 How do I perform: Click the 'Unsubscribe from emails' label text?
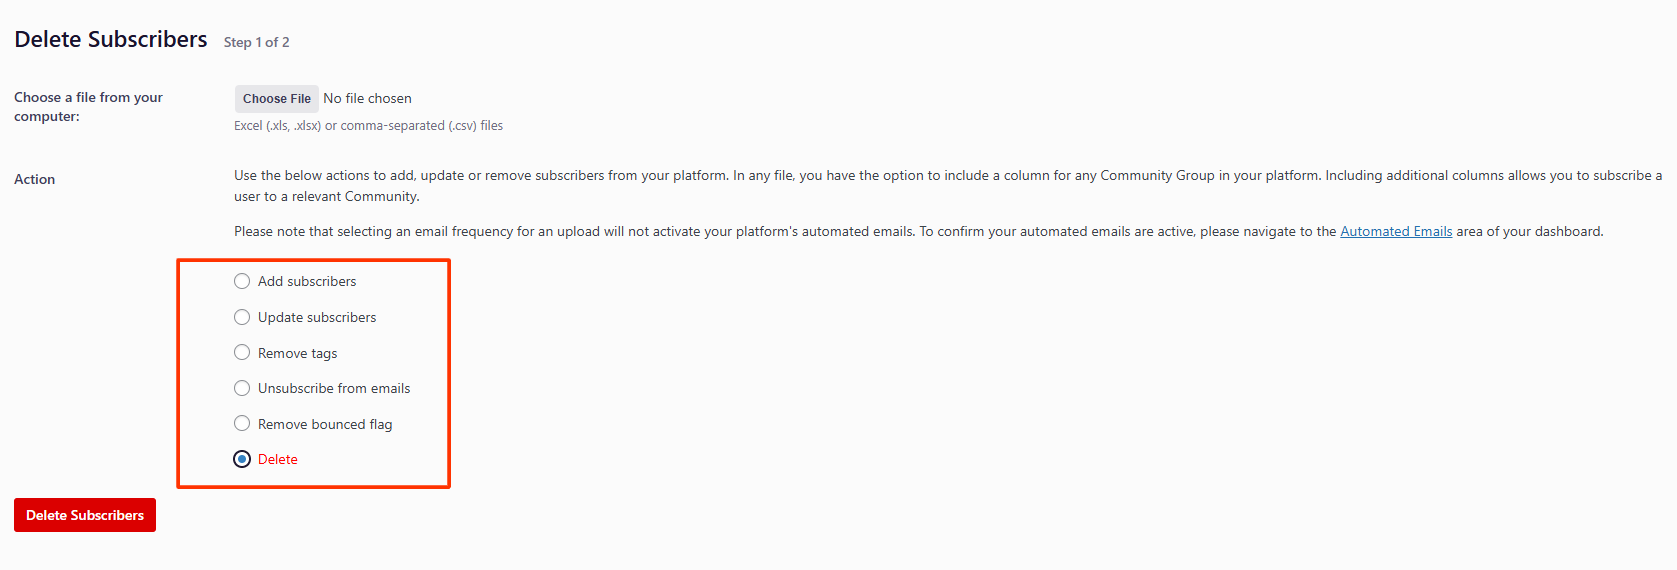tap(334, 388)
